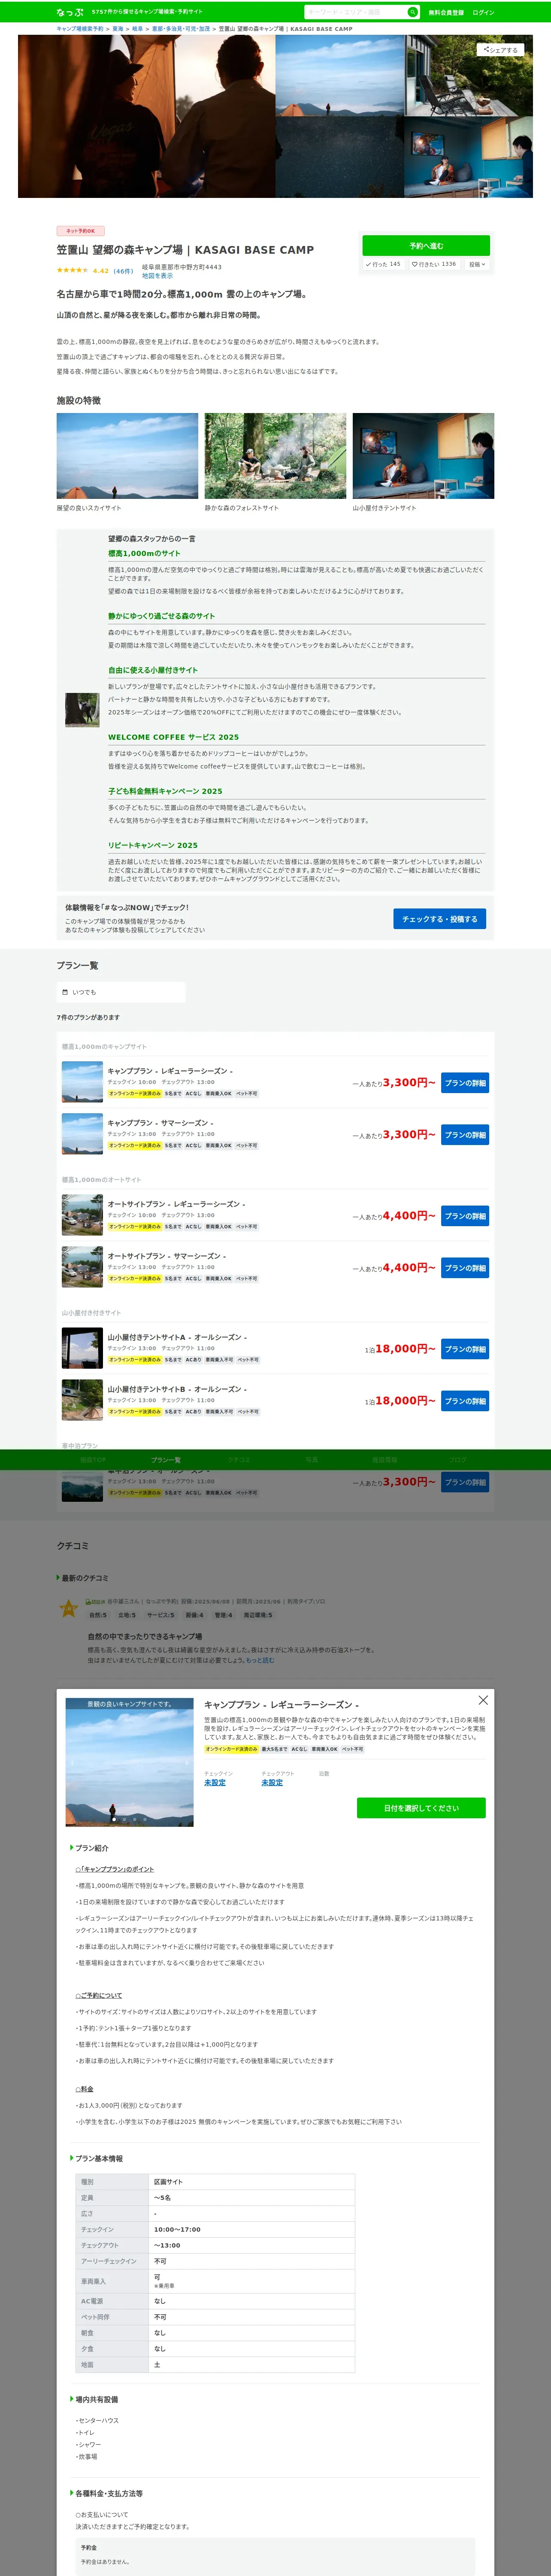Open プランの詳細 for キャンププラン サマーシーズン
Image resolution: width=551 pixels, height=2576 pixels.
coord(465,1135)
